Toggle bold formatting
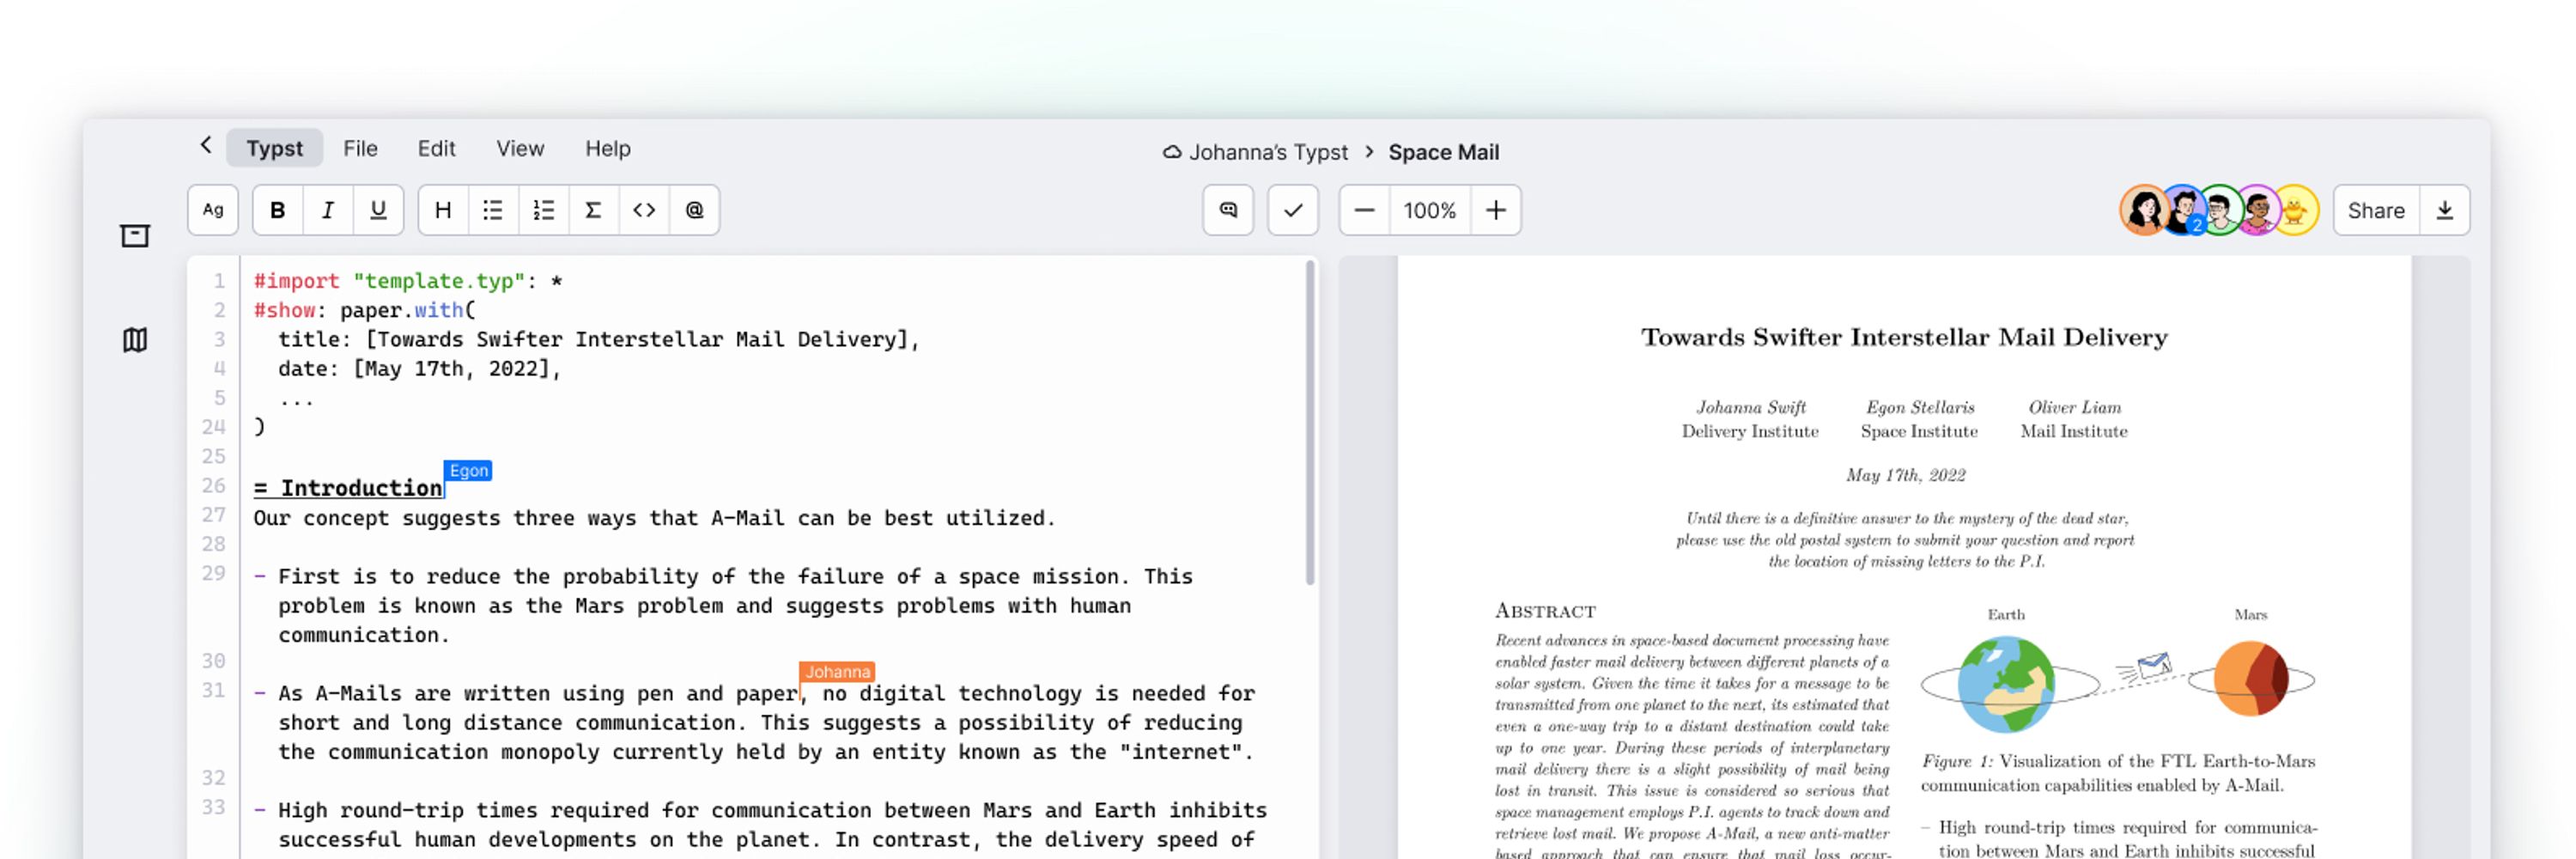This screenshot has height=859, width=2576. pos(278,210)
